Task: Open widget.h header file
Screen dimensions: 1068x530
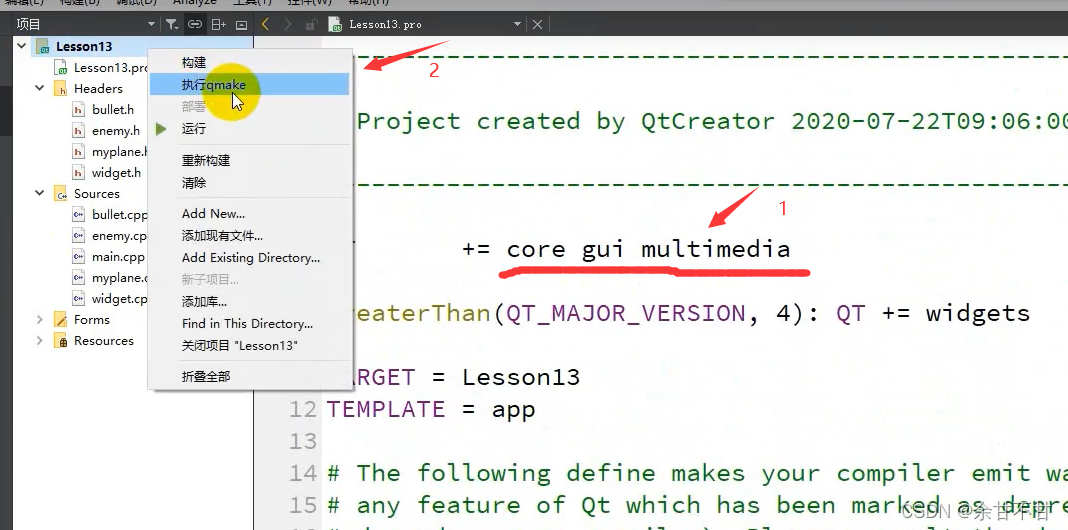Action: [x=116, y=172]
